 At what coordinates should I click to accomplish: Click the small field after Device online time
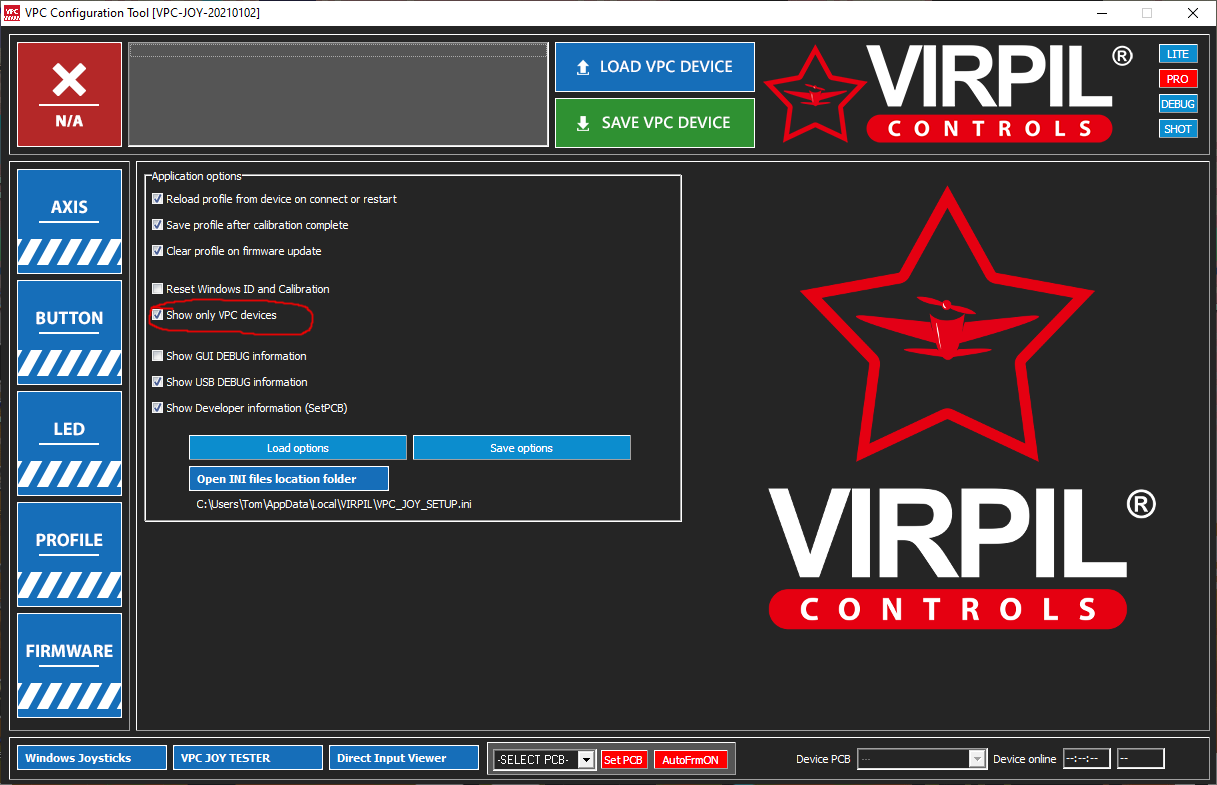click(x=1141, y=759)
